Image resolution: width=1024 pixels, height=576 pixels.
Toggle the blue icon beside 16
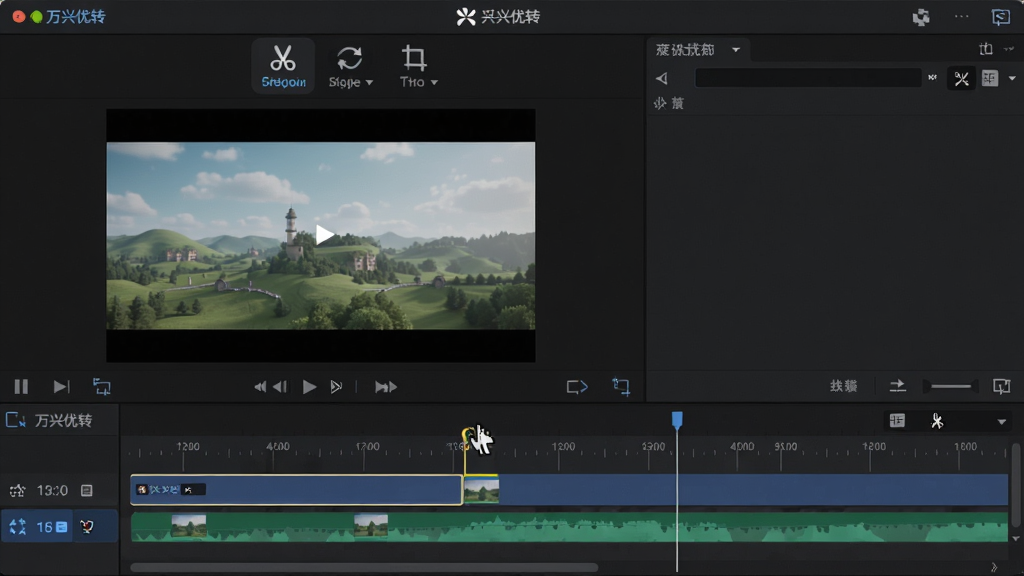click(61, 526)
